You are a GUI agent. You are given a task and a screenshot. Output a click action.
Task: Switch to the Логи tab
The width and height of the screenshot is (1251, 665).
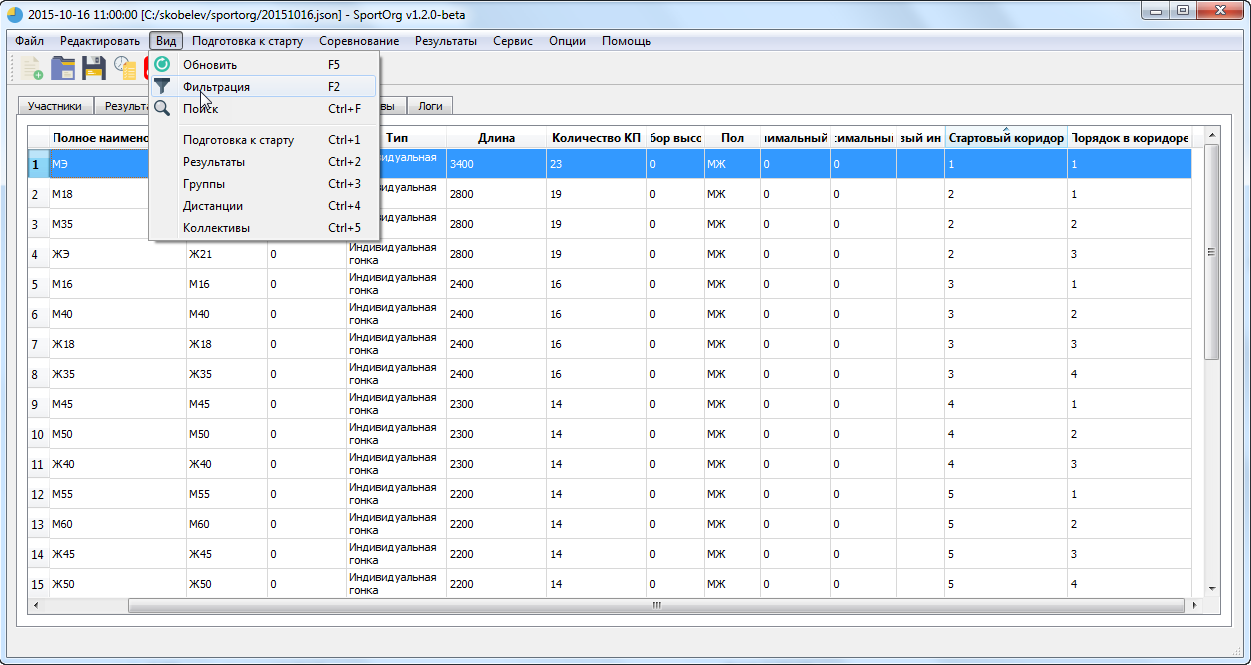pyautogui.click(x=431, y=105)
